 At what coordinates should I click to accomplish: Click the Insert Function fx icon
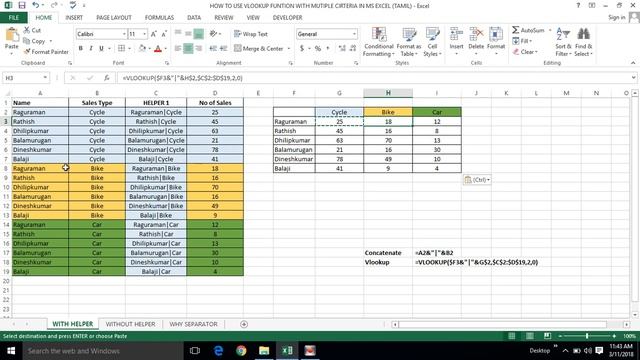pos(107,78)
